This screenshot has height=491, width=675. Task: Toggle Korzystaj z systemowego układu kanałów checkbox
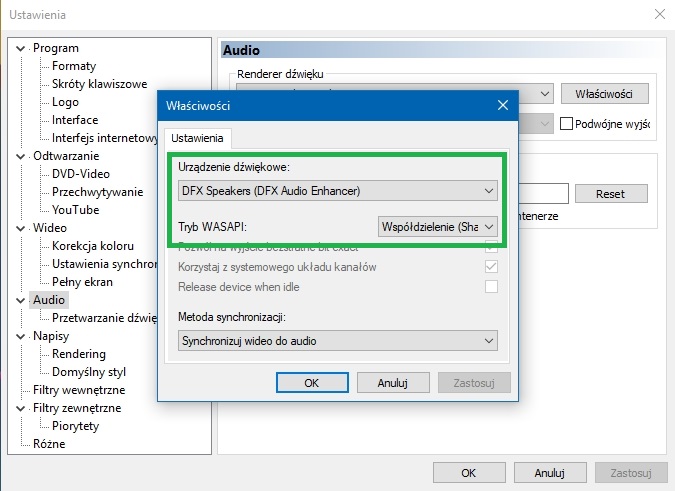491,267
